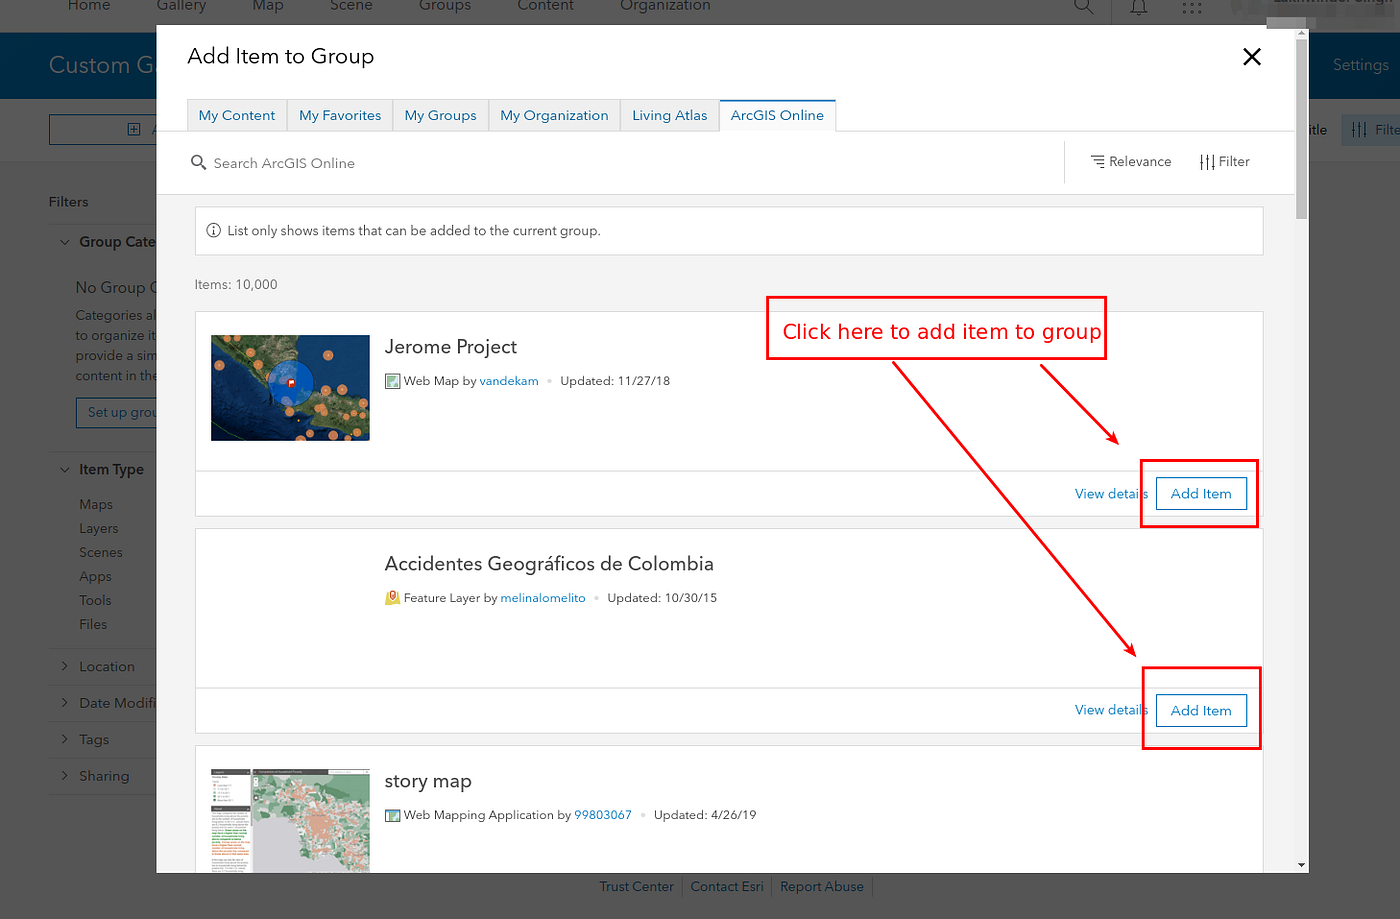The image size is (1400, 919).
Task: Click the Feature Layer icon beside Accidentes Geográficos
Action: tap(391, 597)
